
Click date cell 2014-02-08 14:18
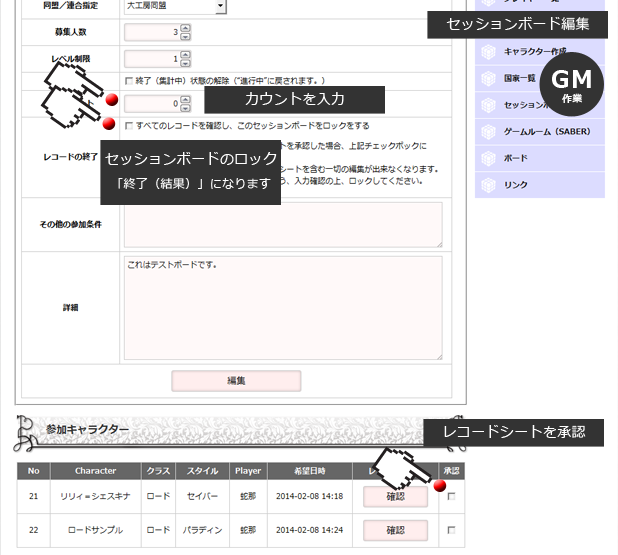tap(309, 496)
